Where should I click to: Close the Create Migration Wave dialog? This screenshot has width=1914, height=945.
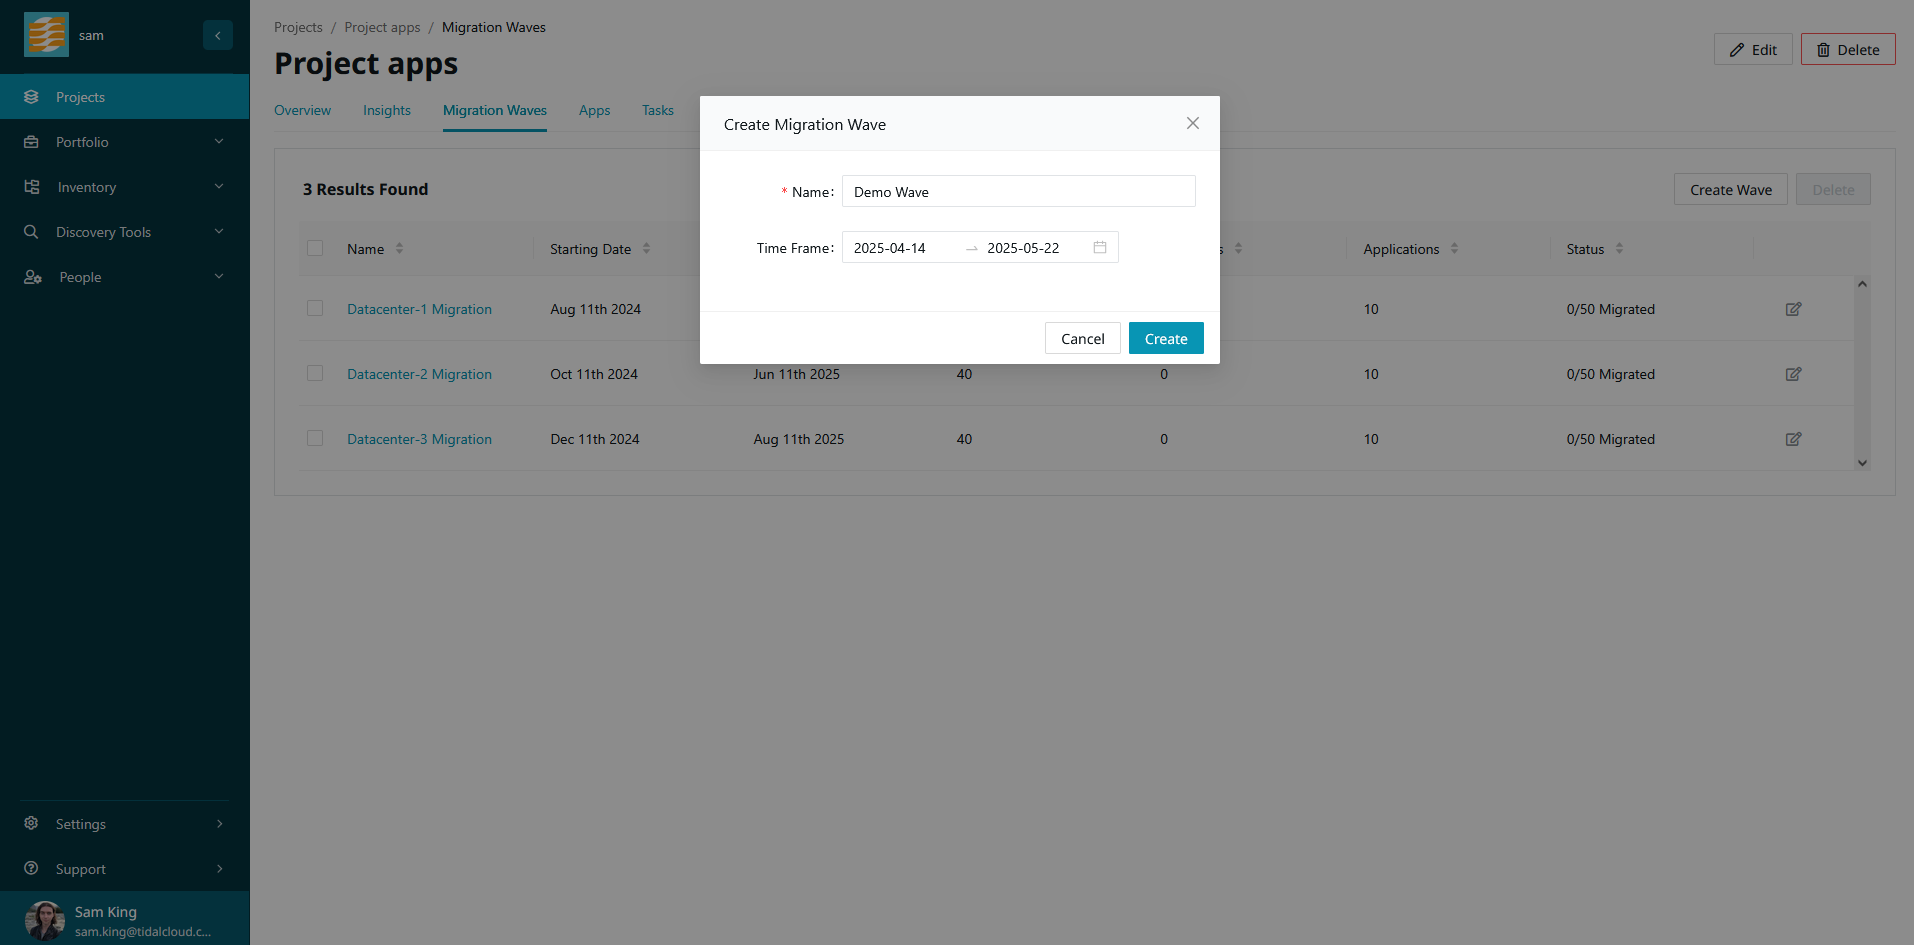[x=1192, y=123]
